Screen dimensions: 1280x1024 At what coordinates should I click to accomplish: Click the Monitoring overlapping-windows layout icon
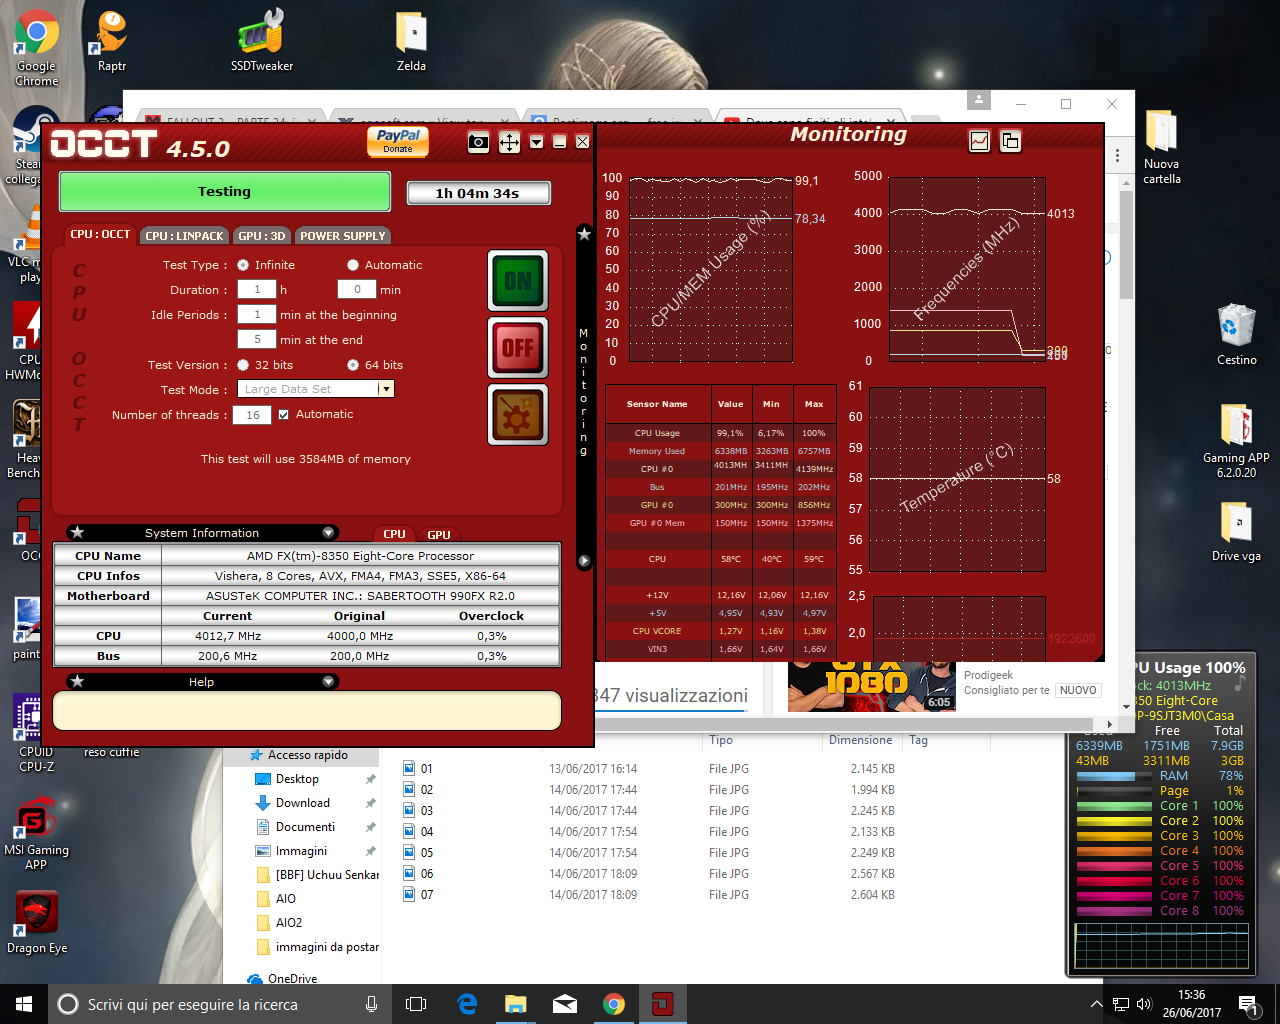pos(1011,141)
